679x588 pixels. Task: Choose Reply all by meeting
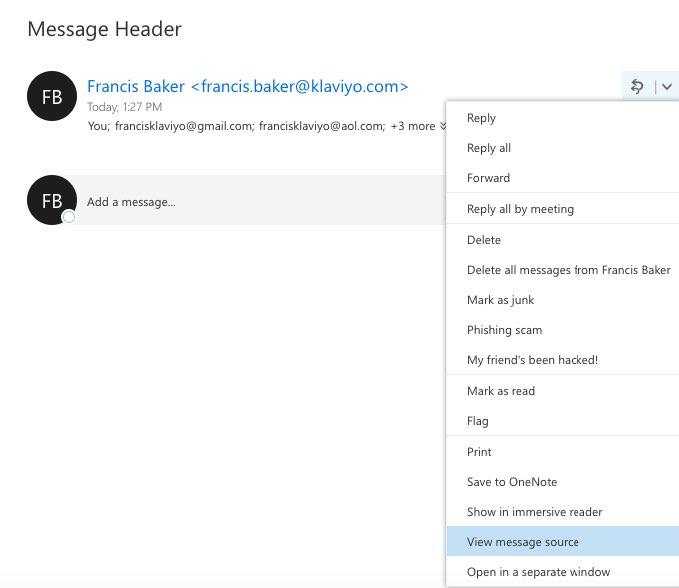coord(520,209)
